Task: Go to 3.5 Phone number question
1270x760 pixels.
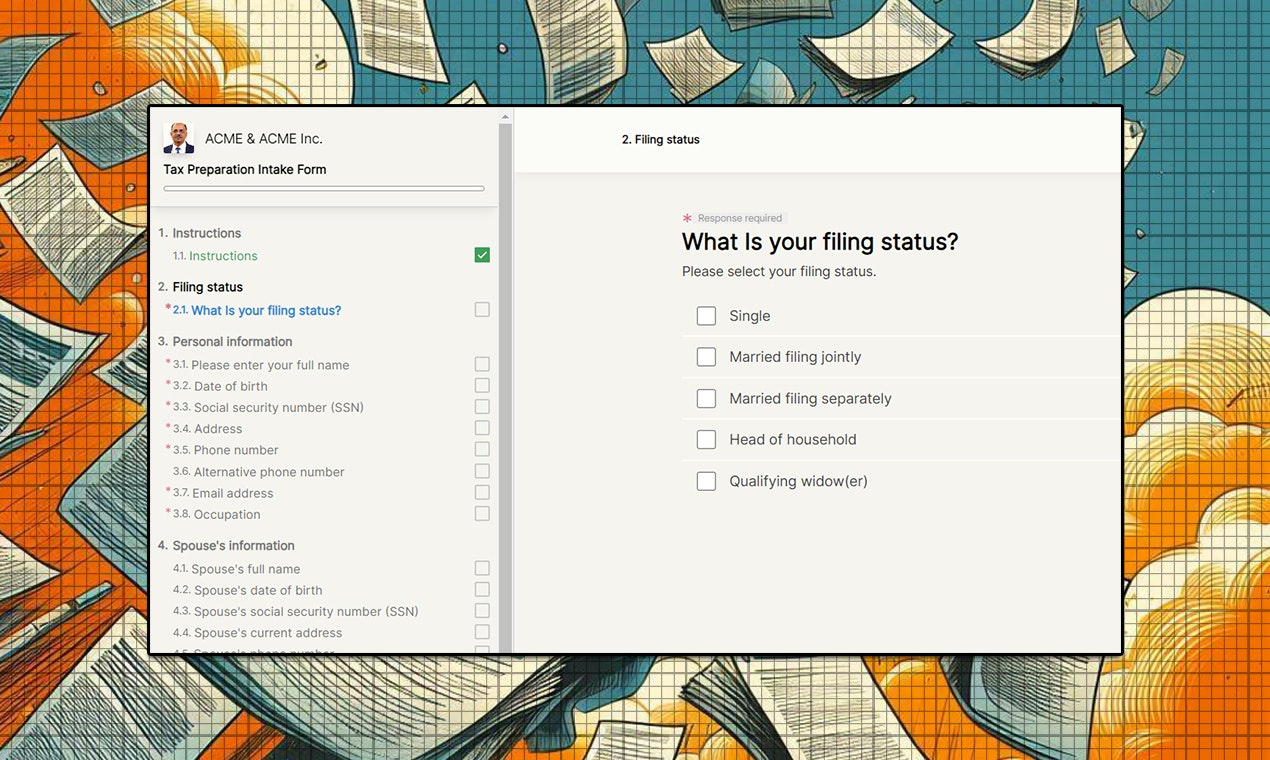Action: [x=225, y=450]
